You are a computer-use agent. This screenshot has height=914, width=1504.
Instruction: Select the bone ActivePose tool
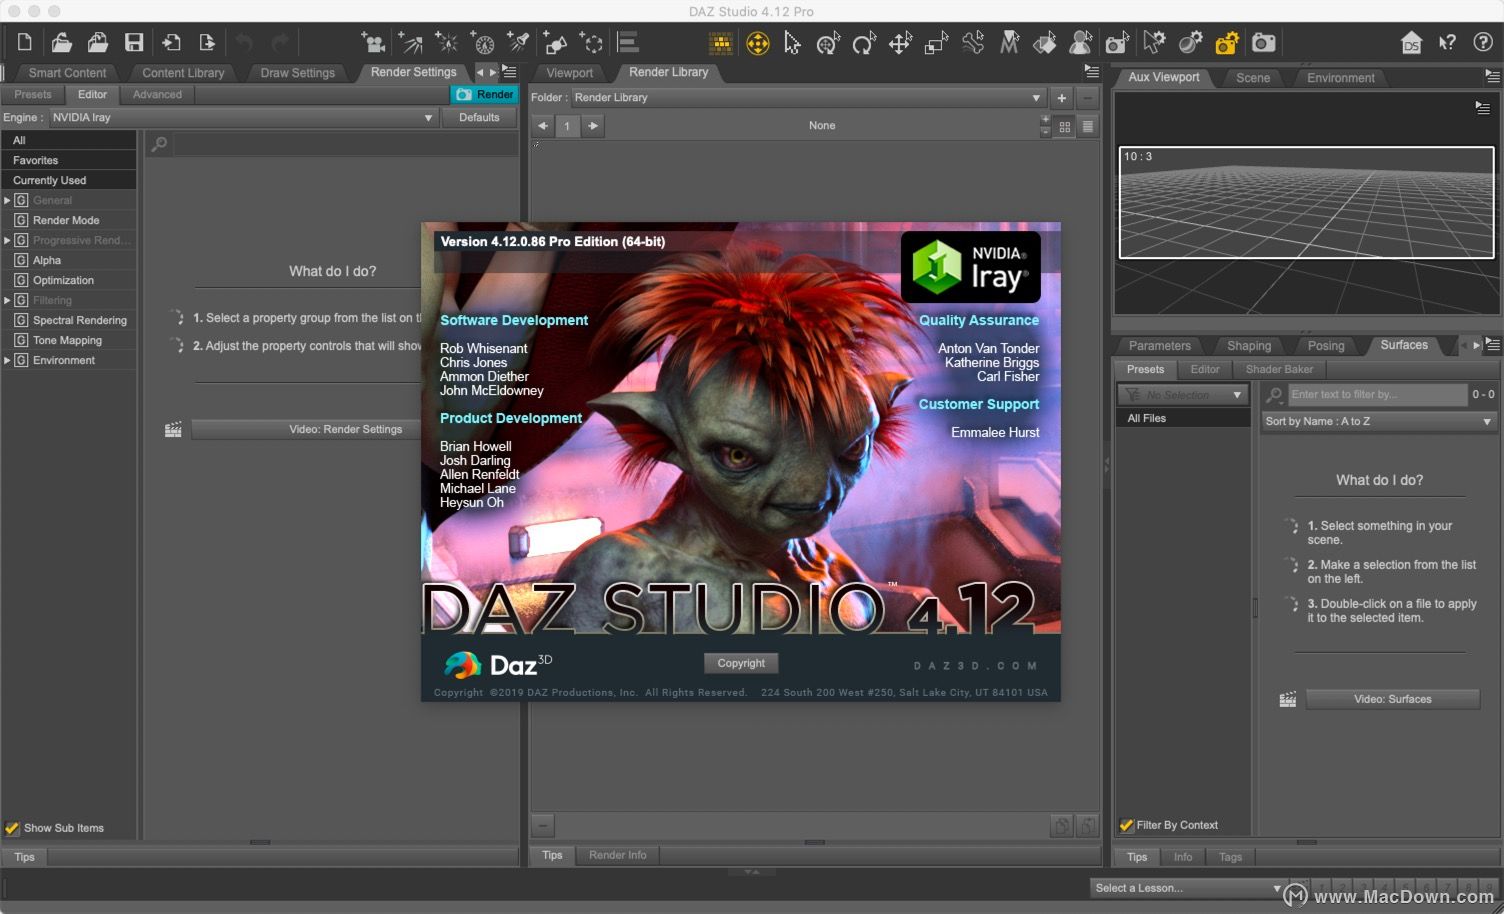tap(972, 43)
